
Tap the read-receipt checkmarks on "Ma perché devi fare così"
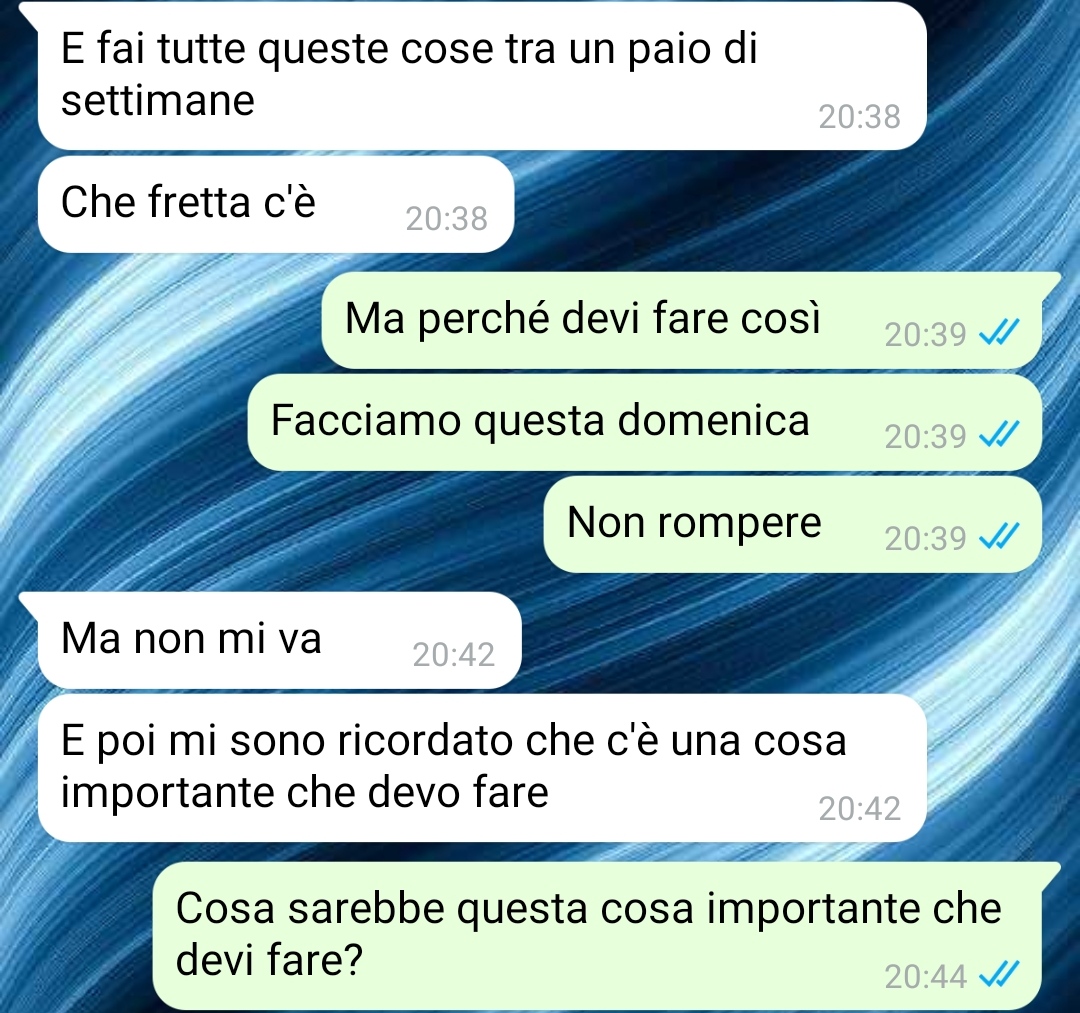[x=999, y=333]
